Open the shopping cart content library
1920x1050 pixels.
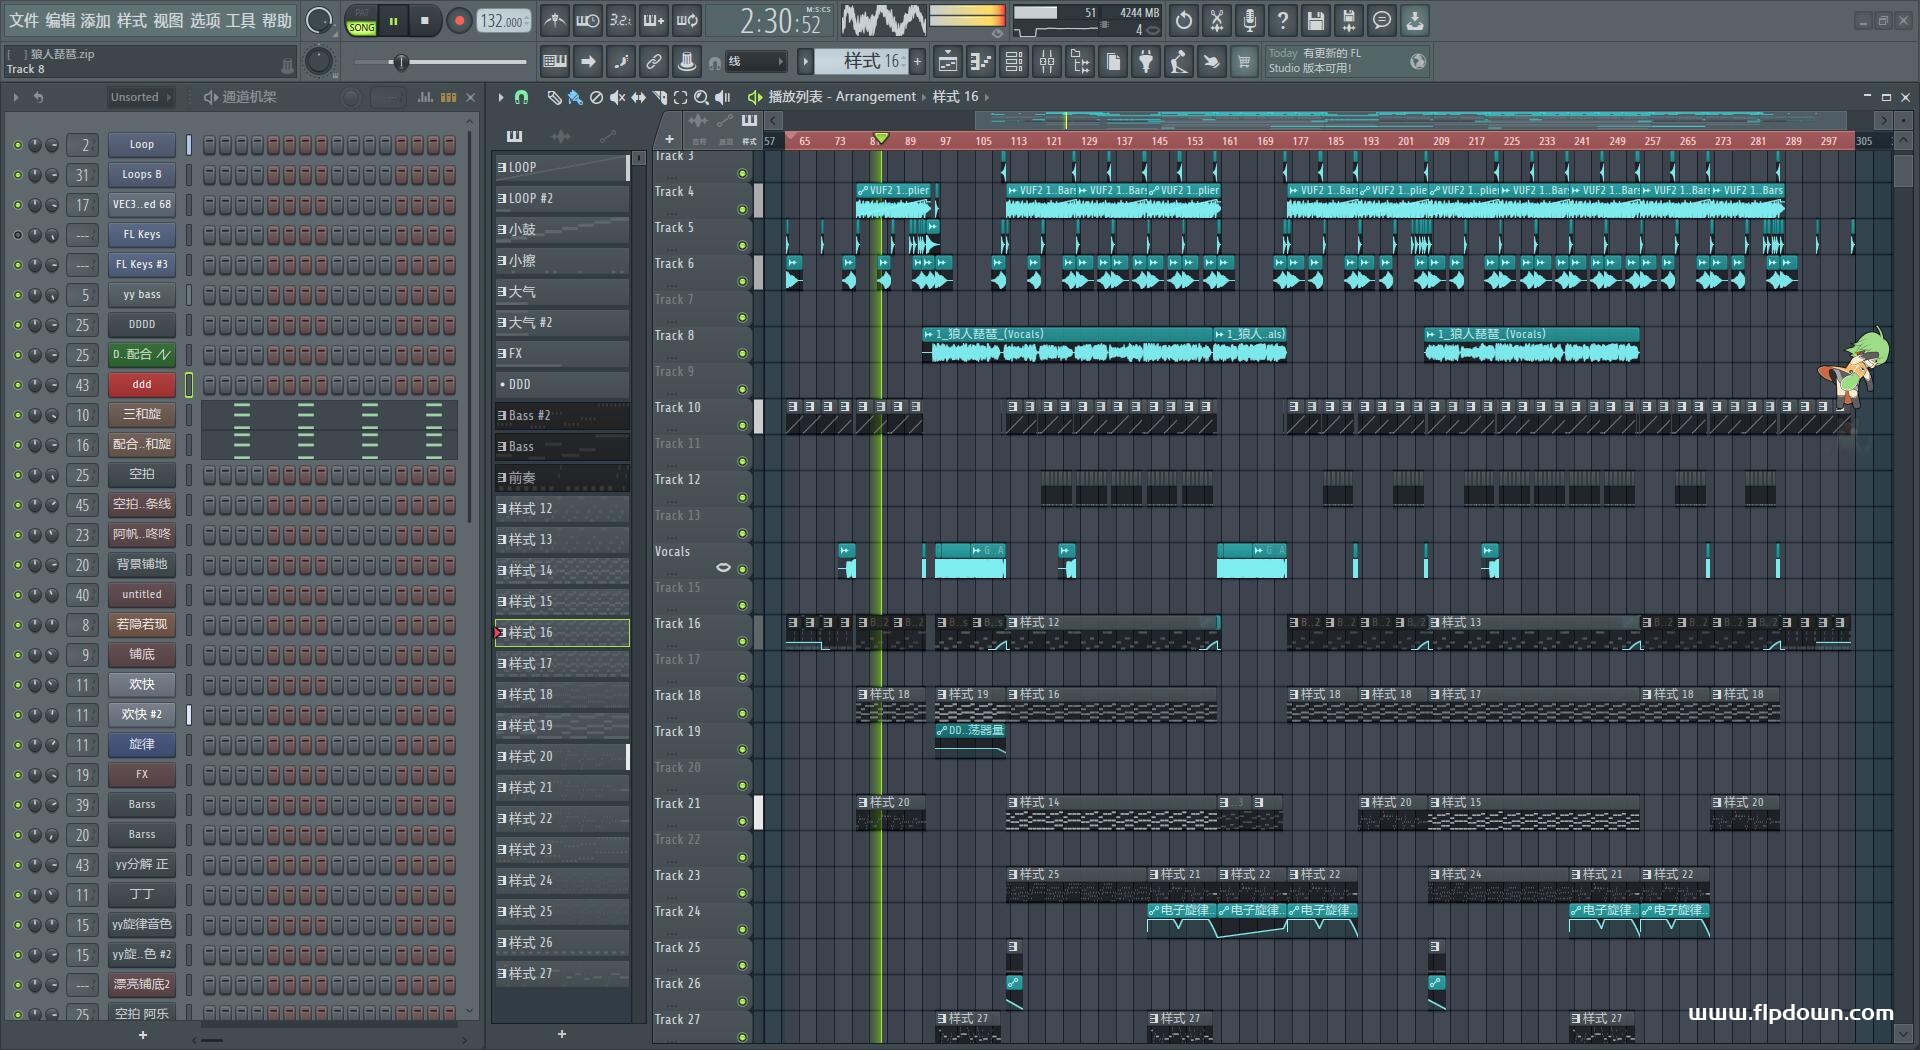pos(1244,62)
